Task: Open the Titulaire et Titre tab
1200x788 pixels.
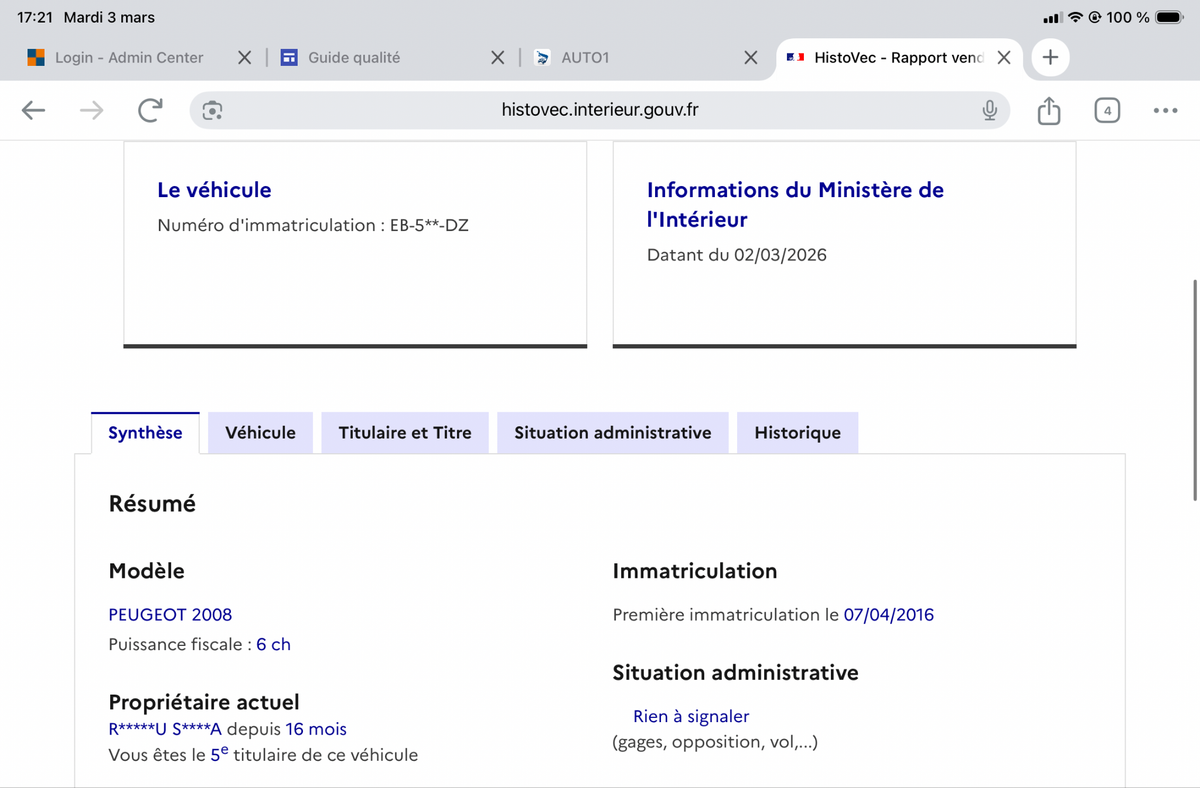Action: pyautogui.click(x=405, y=433)
